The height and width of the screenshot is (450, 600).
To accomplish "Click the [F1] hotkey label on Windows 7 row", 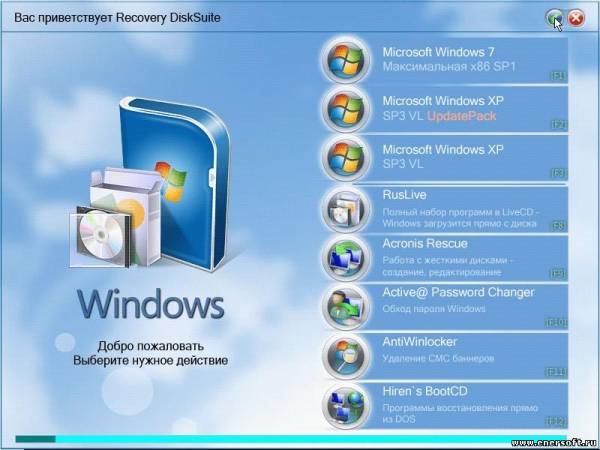I will coord(558,76).
